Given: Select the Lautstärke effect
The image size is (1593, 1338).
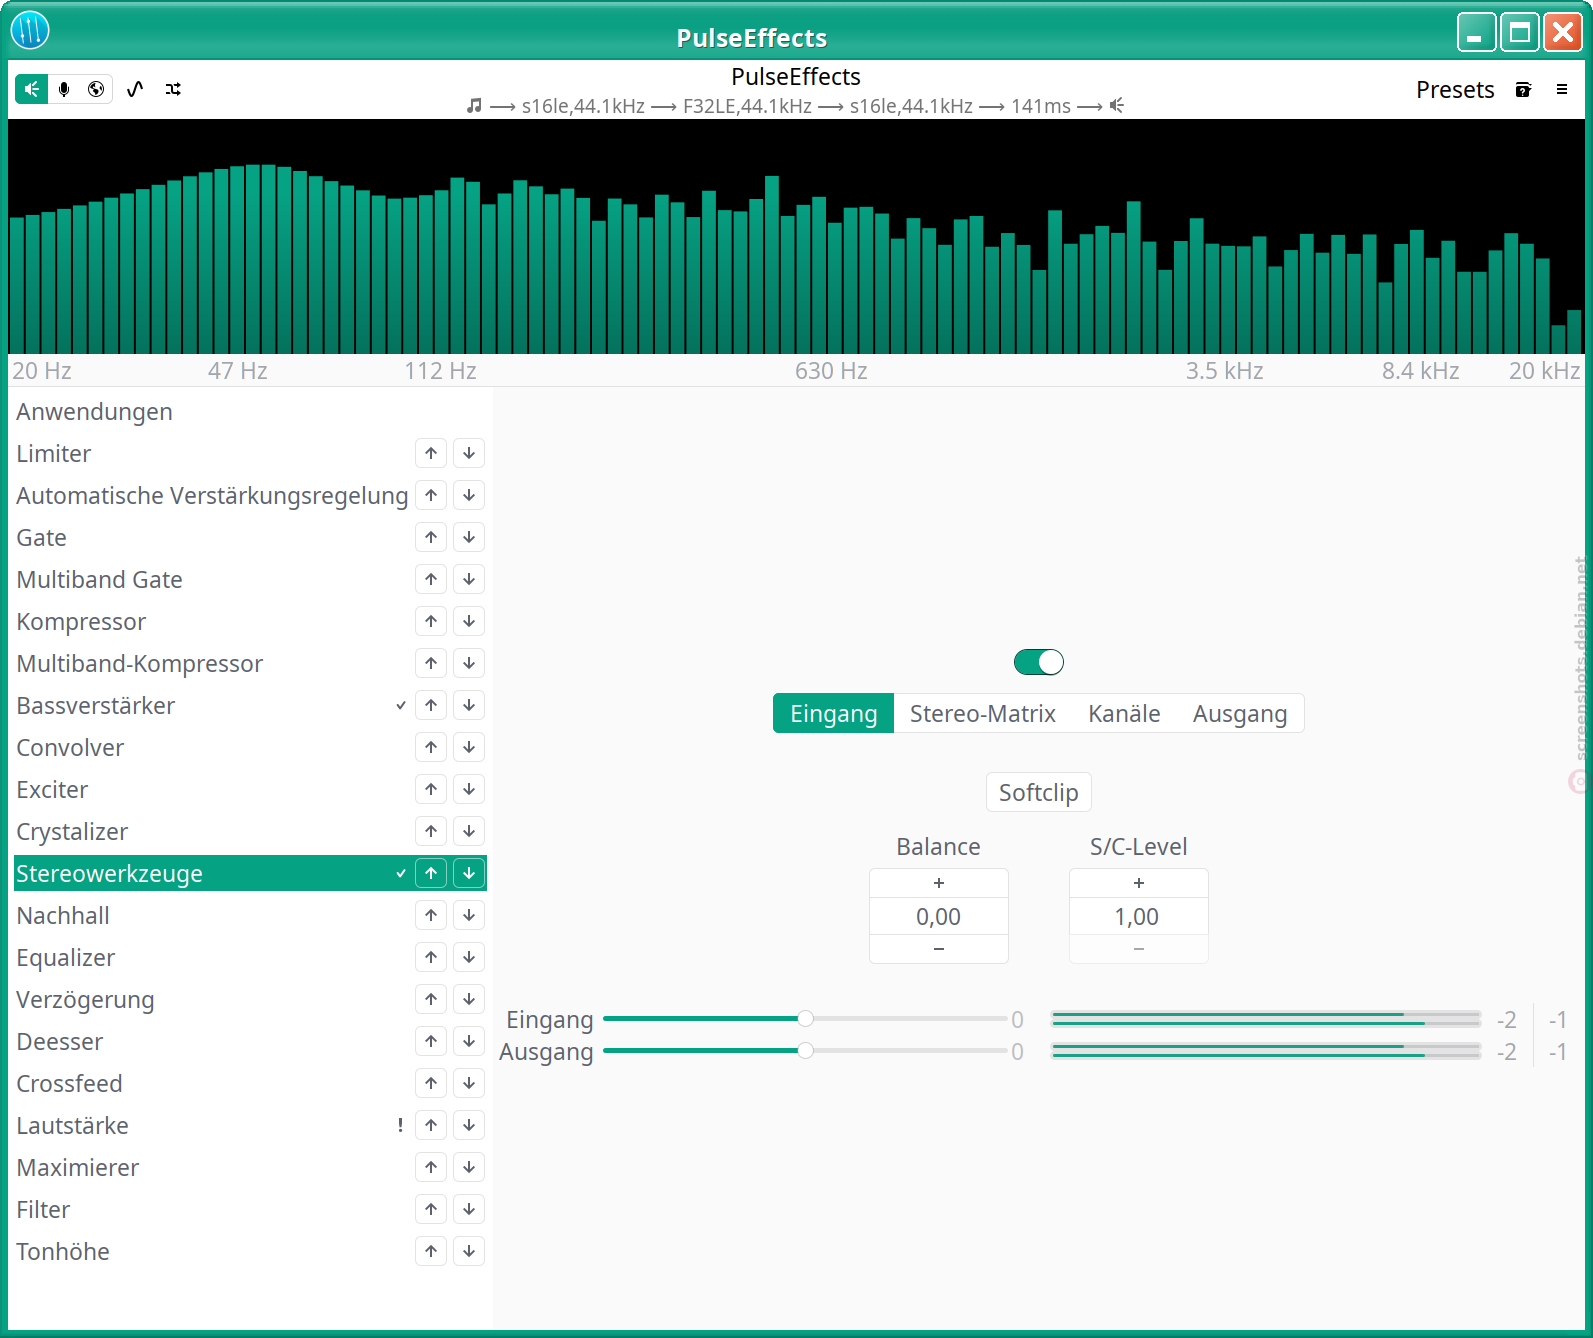Looking at the screenshot, I should [250, 1125].
